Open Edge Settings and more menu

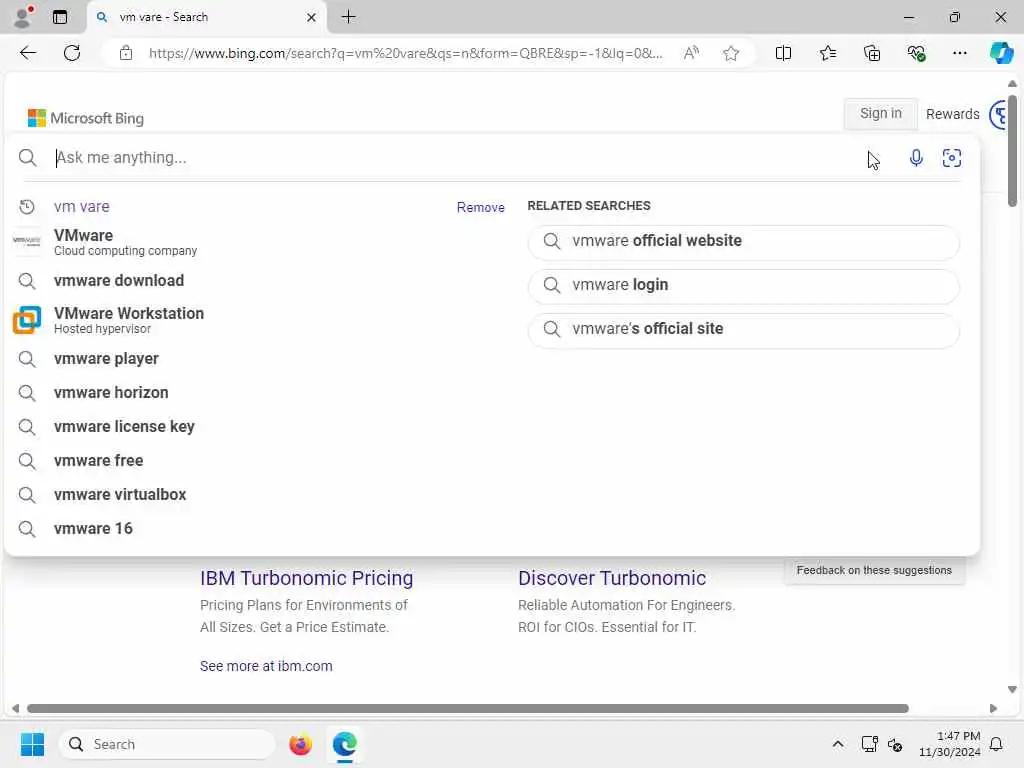(x=959, y=53)
